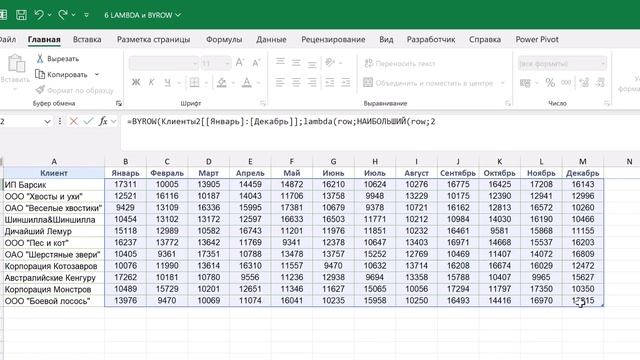Center text horizontally icon
This screenshot has width=640, height=360.
[x=296, y=82]
